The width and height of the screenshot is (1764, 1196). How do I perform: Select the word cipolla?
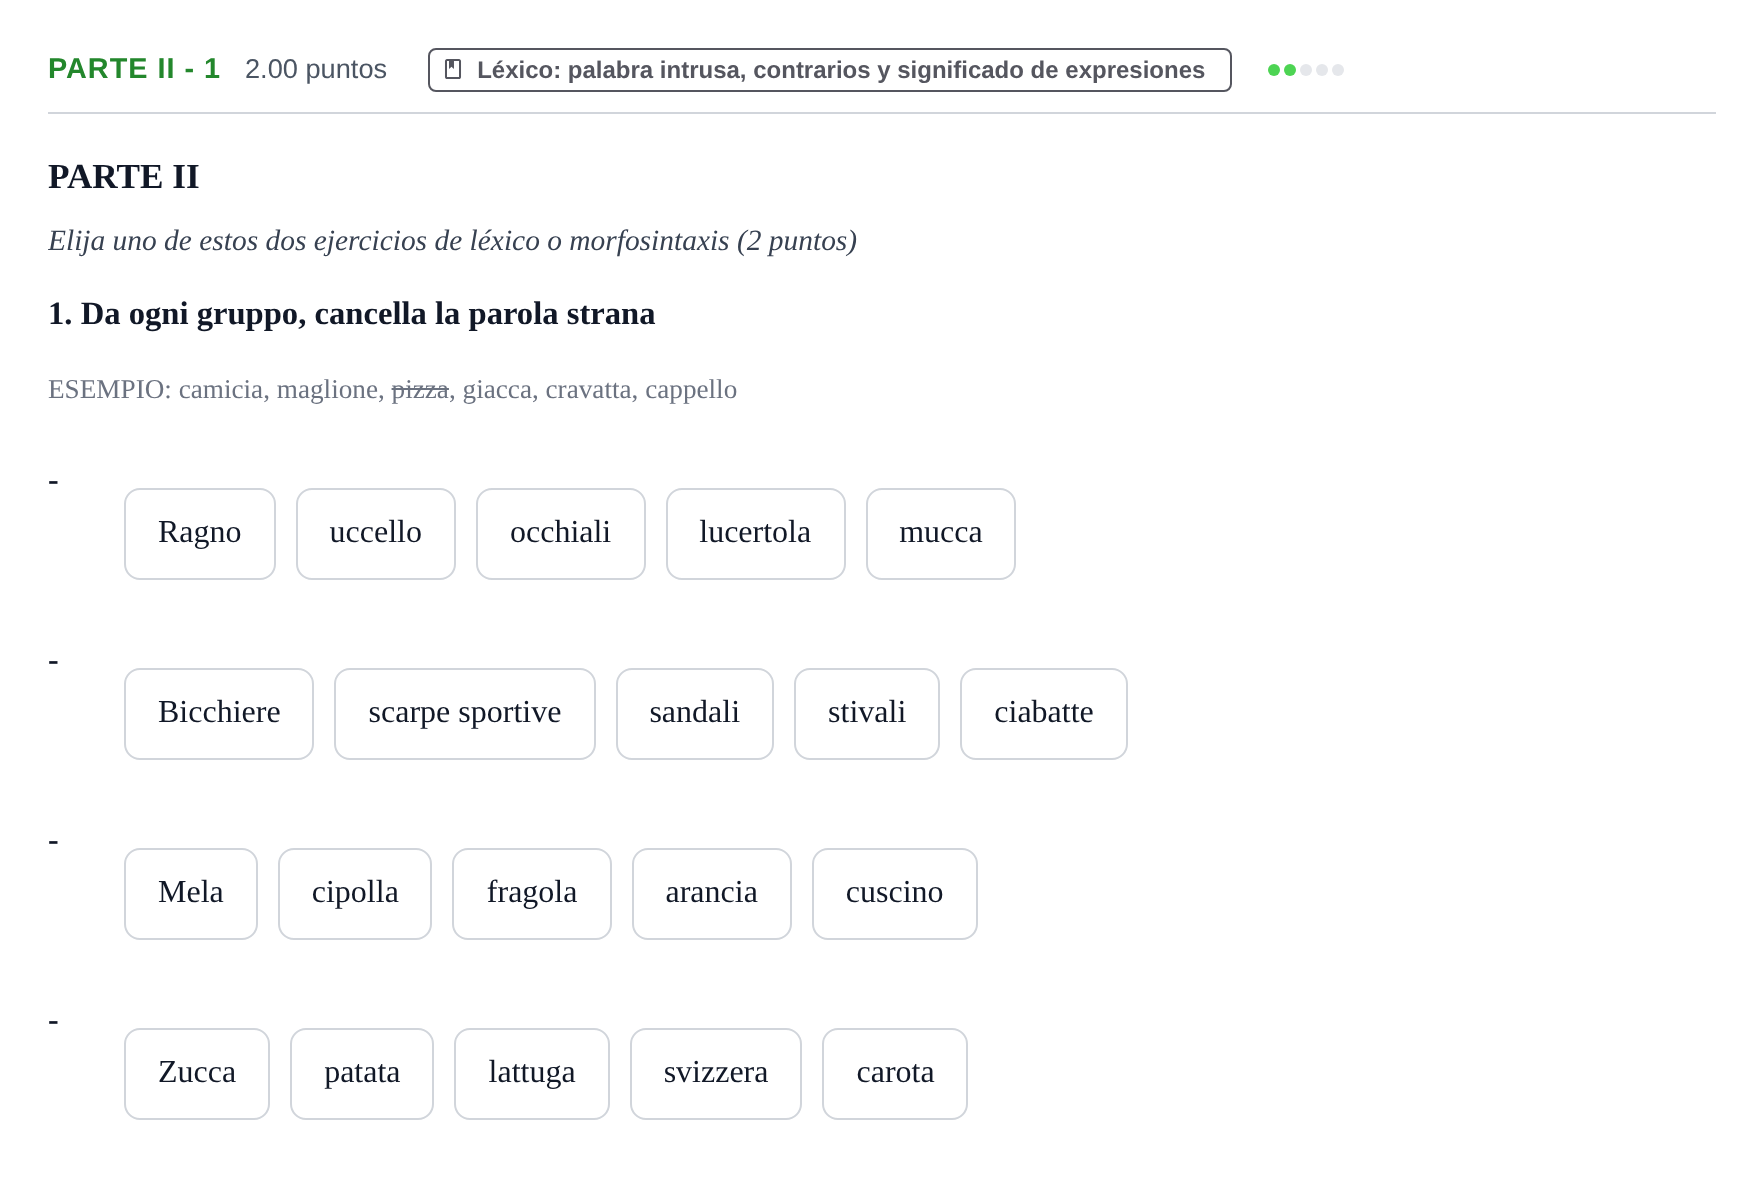click(x=355, y=894)
